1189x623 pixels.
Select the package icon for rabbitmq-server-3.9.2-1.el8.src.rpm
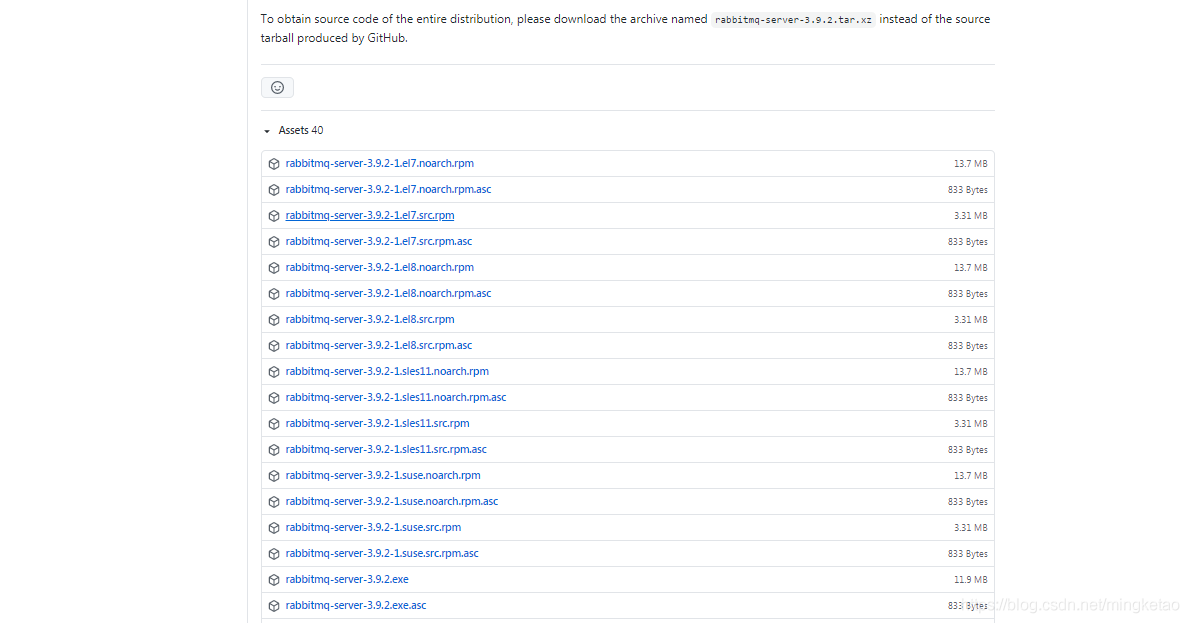click(x=273, y=319)
